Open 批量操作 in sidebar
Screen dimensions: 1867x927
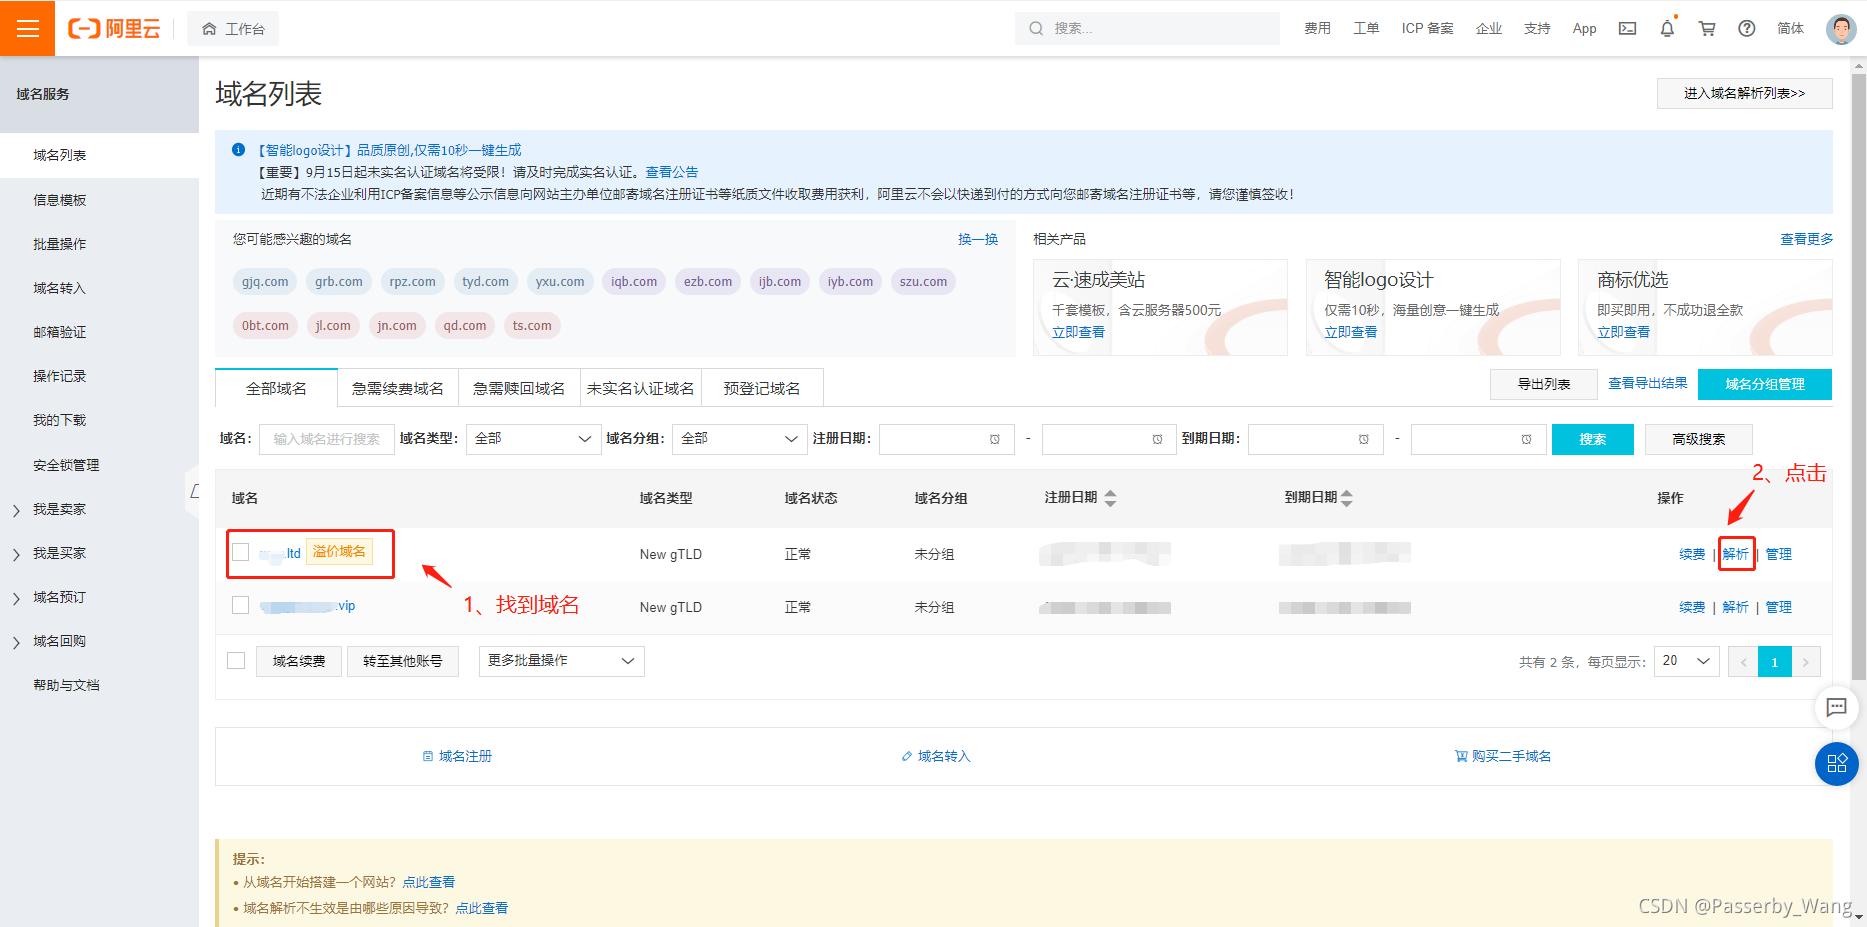[60, 244]
